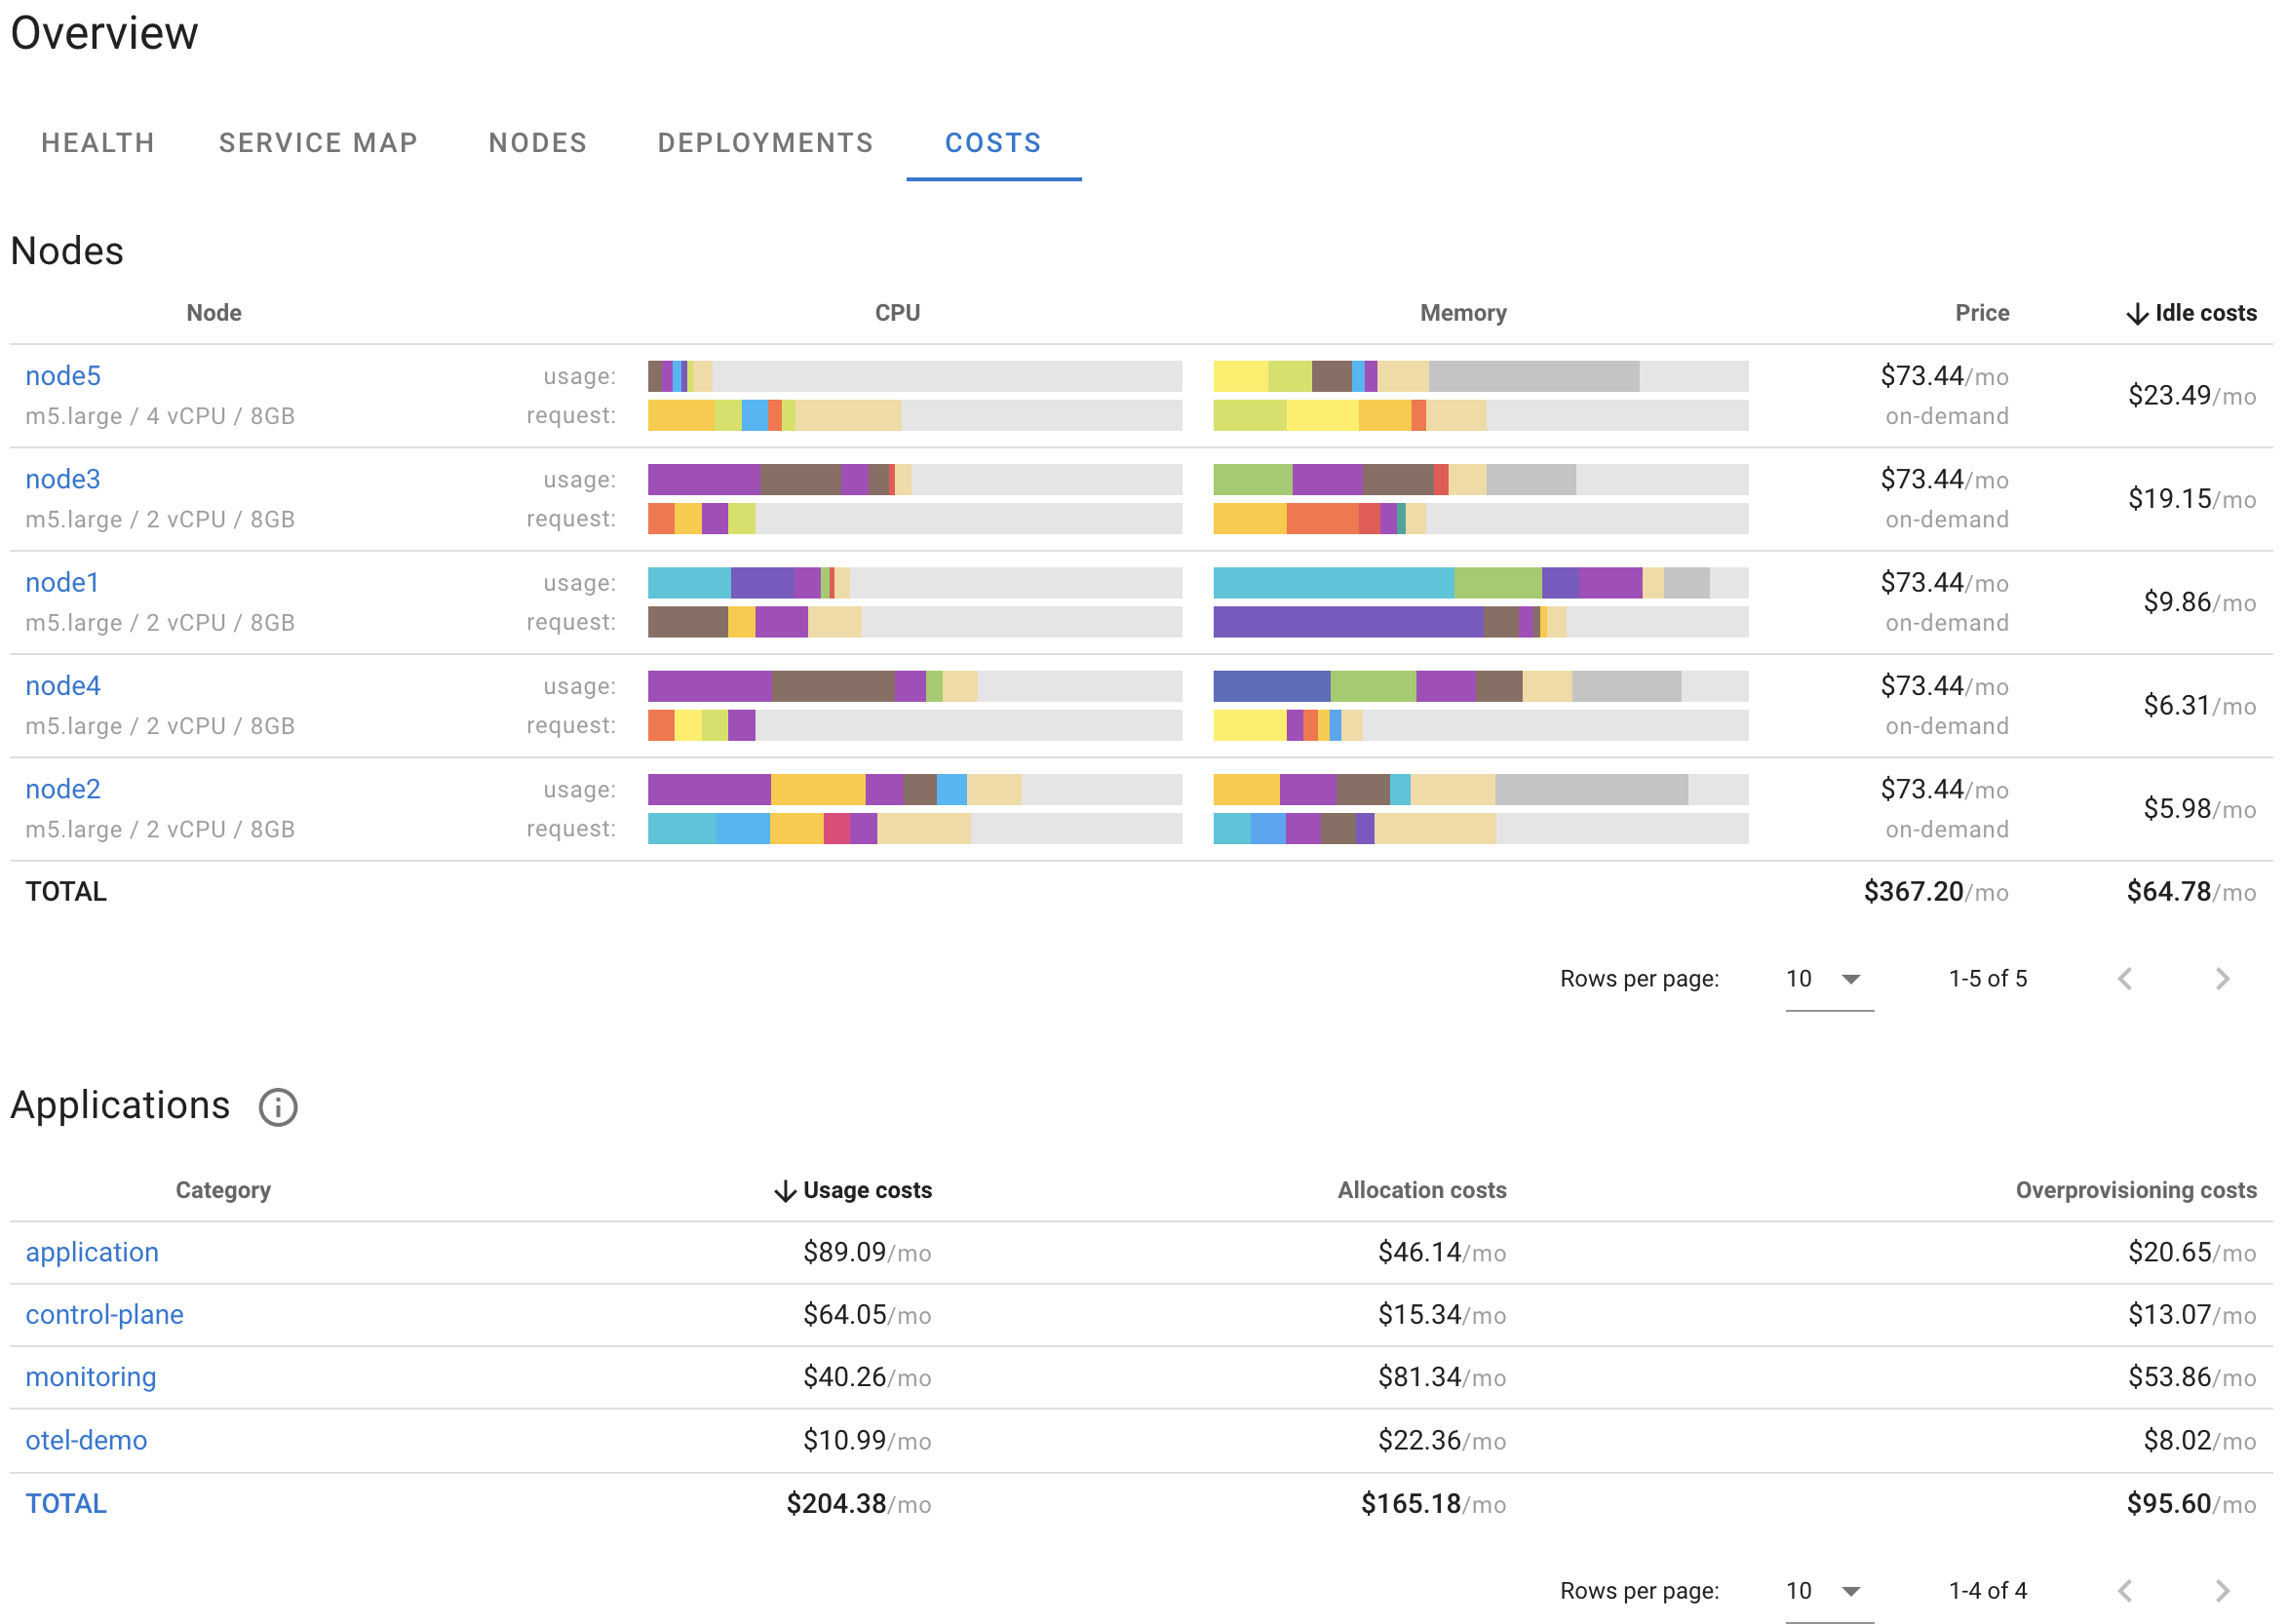
Task: Click total idle costs $64.78/mo
Action: pyautogui.click(x=2192, y=892)
